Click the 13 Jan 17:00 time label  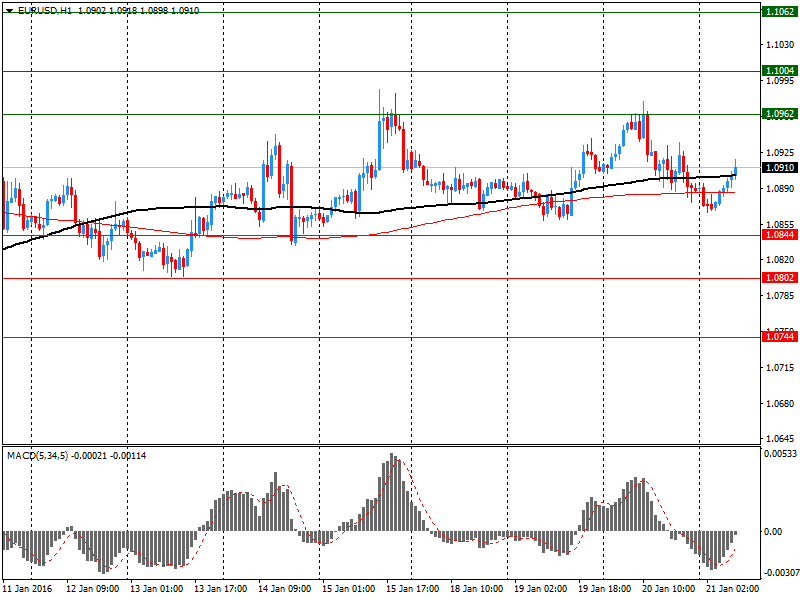pos(220,588)
